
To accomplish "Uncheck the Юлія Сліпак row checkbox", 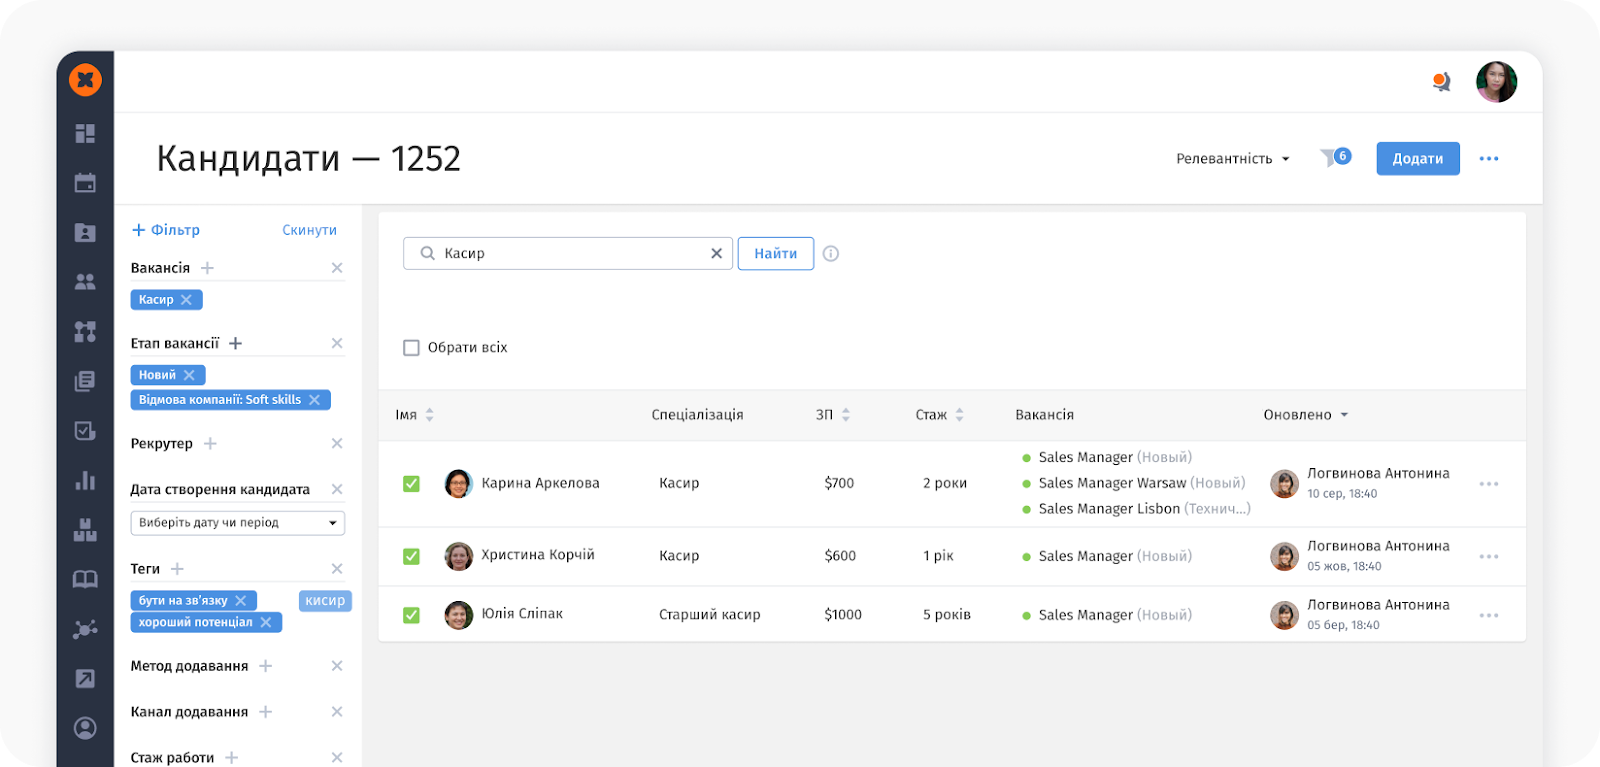I will (411, 615).
